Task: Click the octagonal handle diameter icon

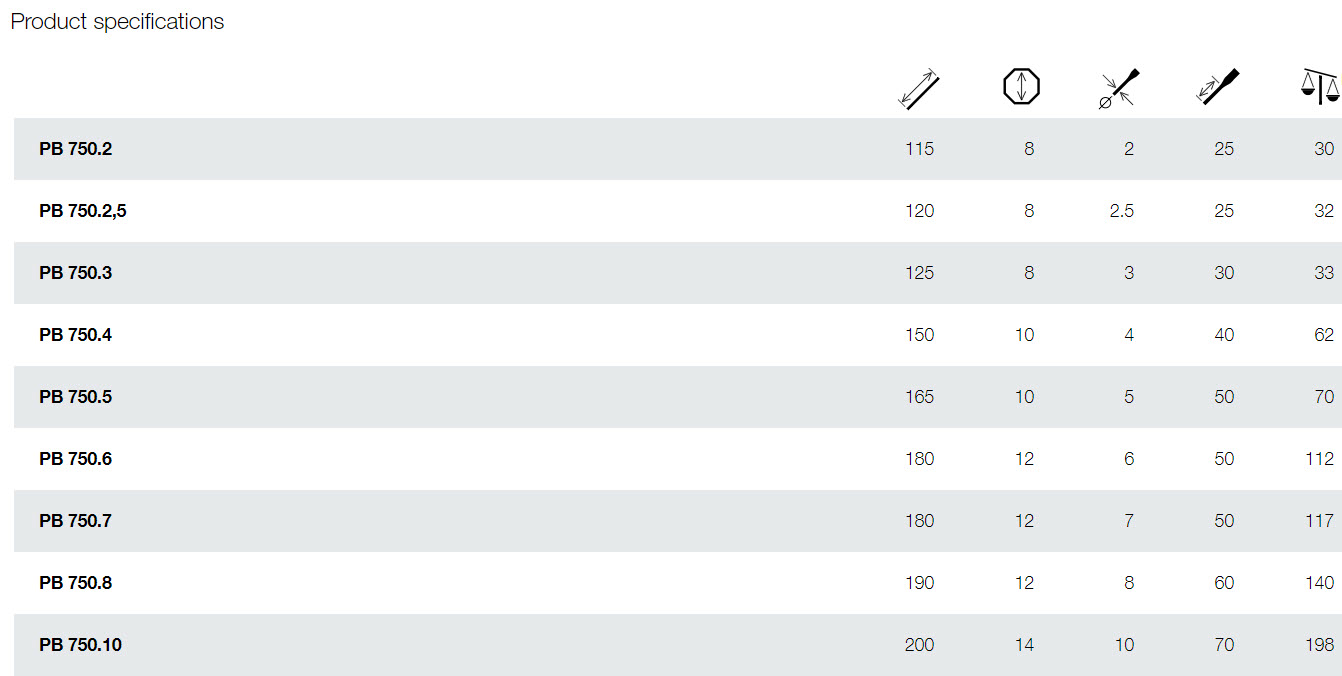Action: point(1021,86)
